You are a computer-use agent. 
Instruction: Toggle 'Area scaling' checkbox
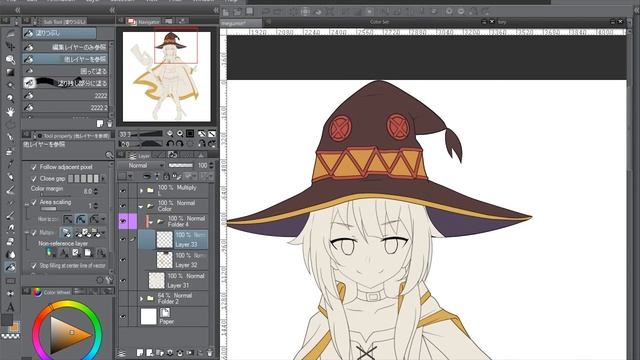[x=34, y=202]
